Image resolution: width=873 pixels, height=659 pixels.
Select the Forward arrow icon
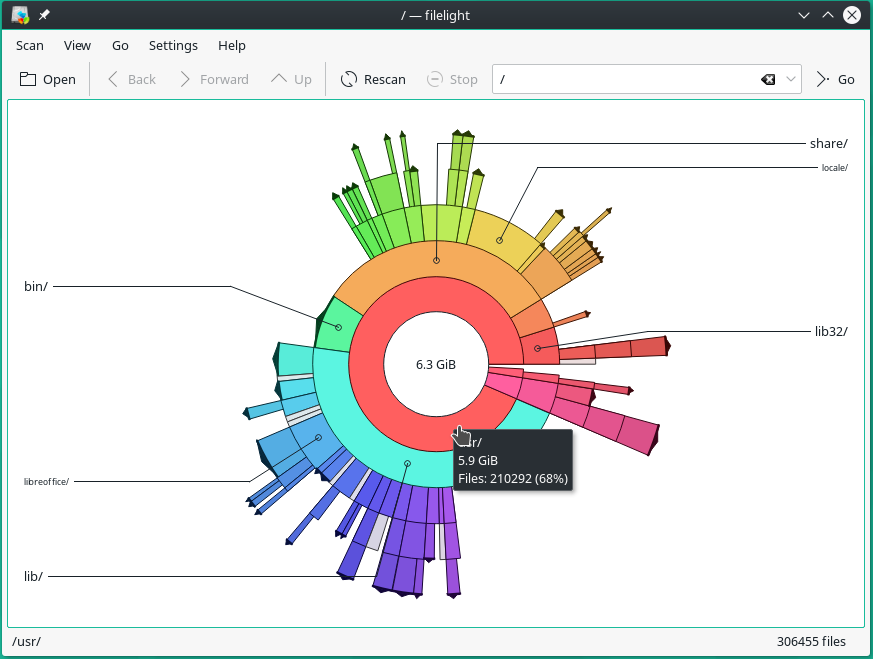point(184,79)
